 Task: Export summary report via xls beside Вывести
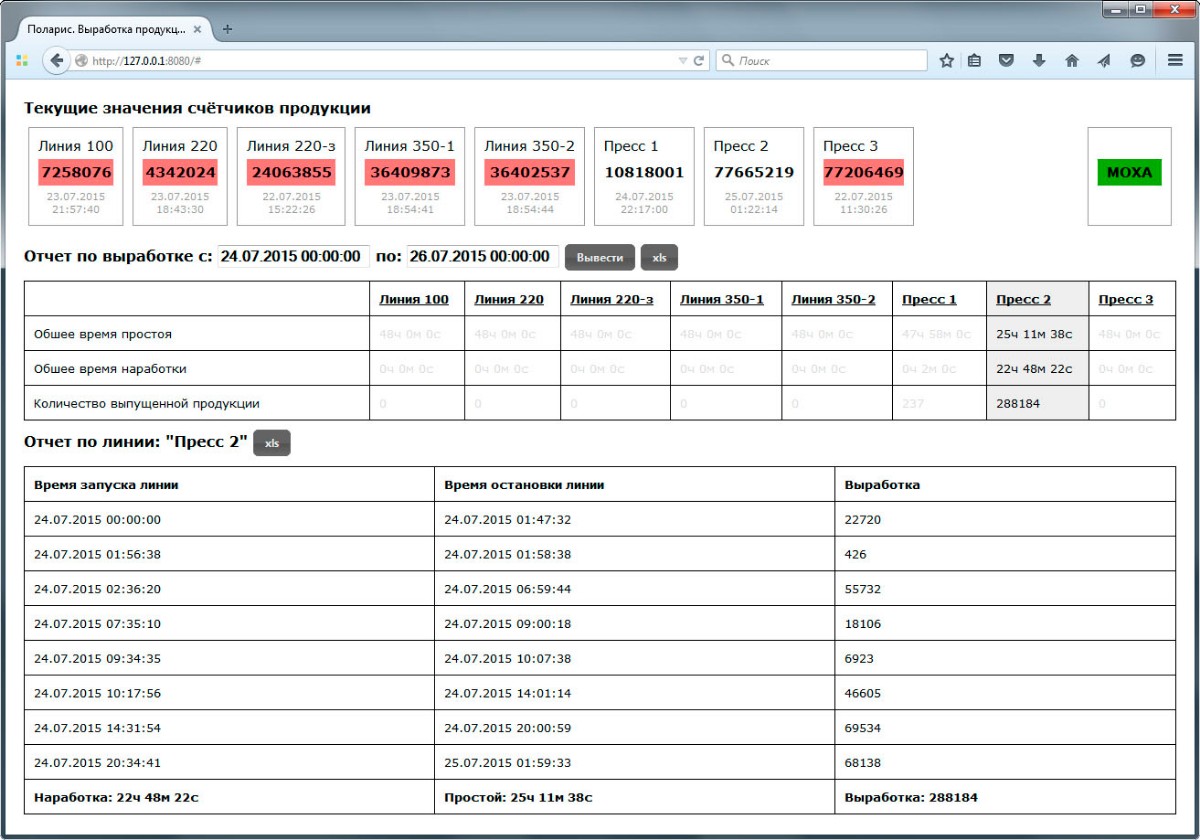[659, 257]
